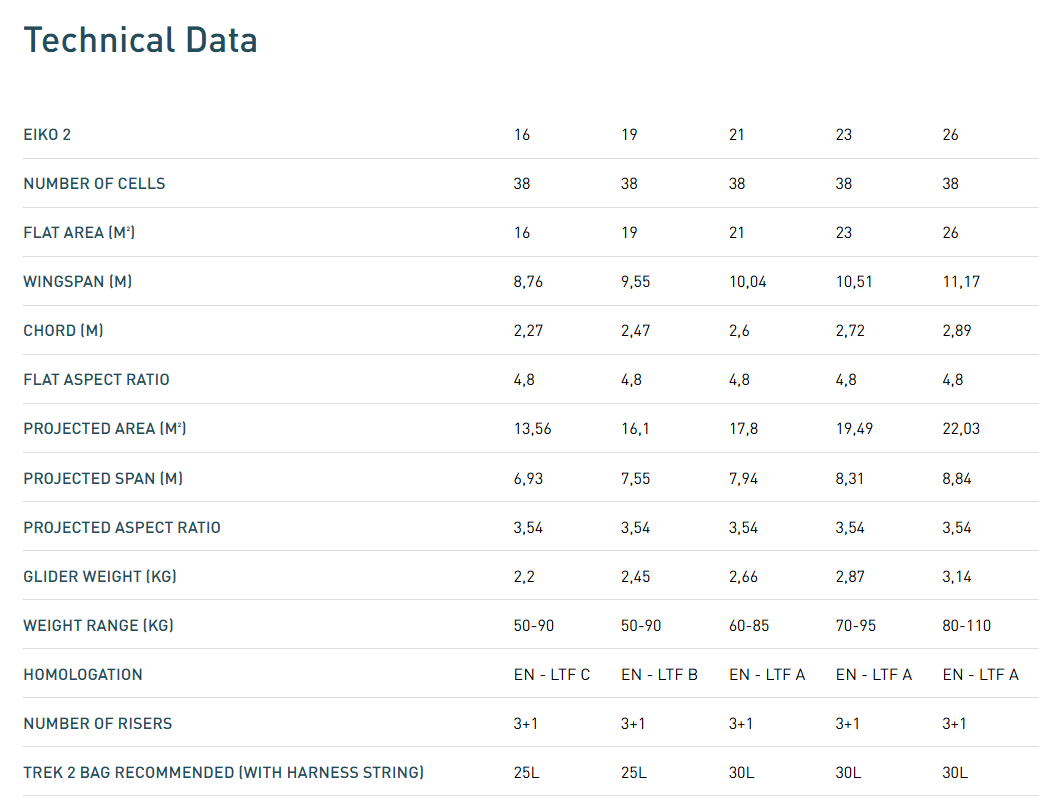This screenshot has width=1039, height=805.
Task: Select chord value 2,47
Action: click(x=635, y=331)
